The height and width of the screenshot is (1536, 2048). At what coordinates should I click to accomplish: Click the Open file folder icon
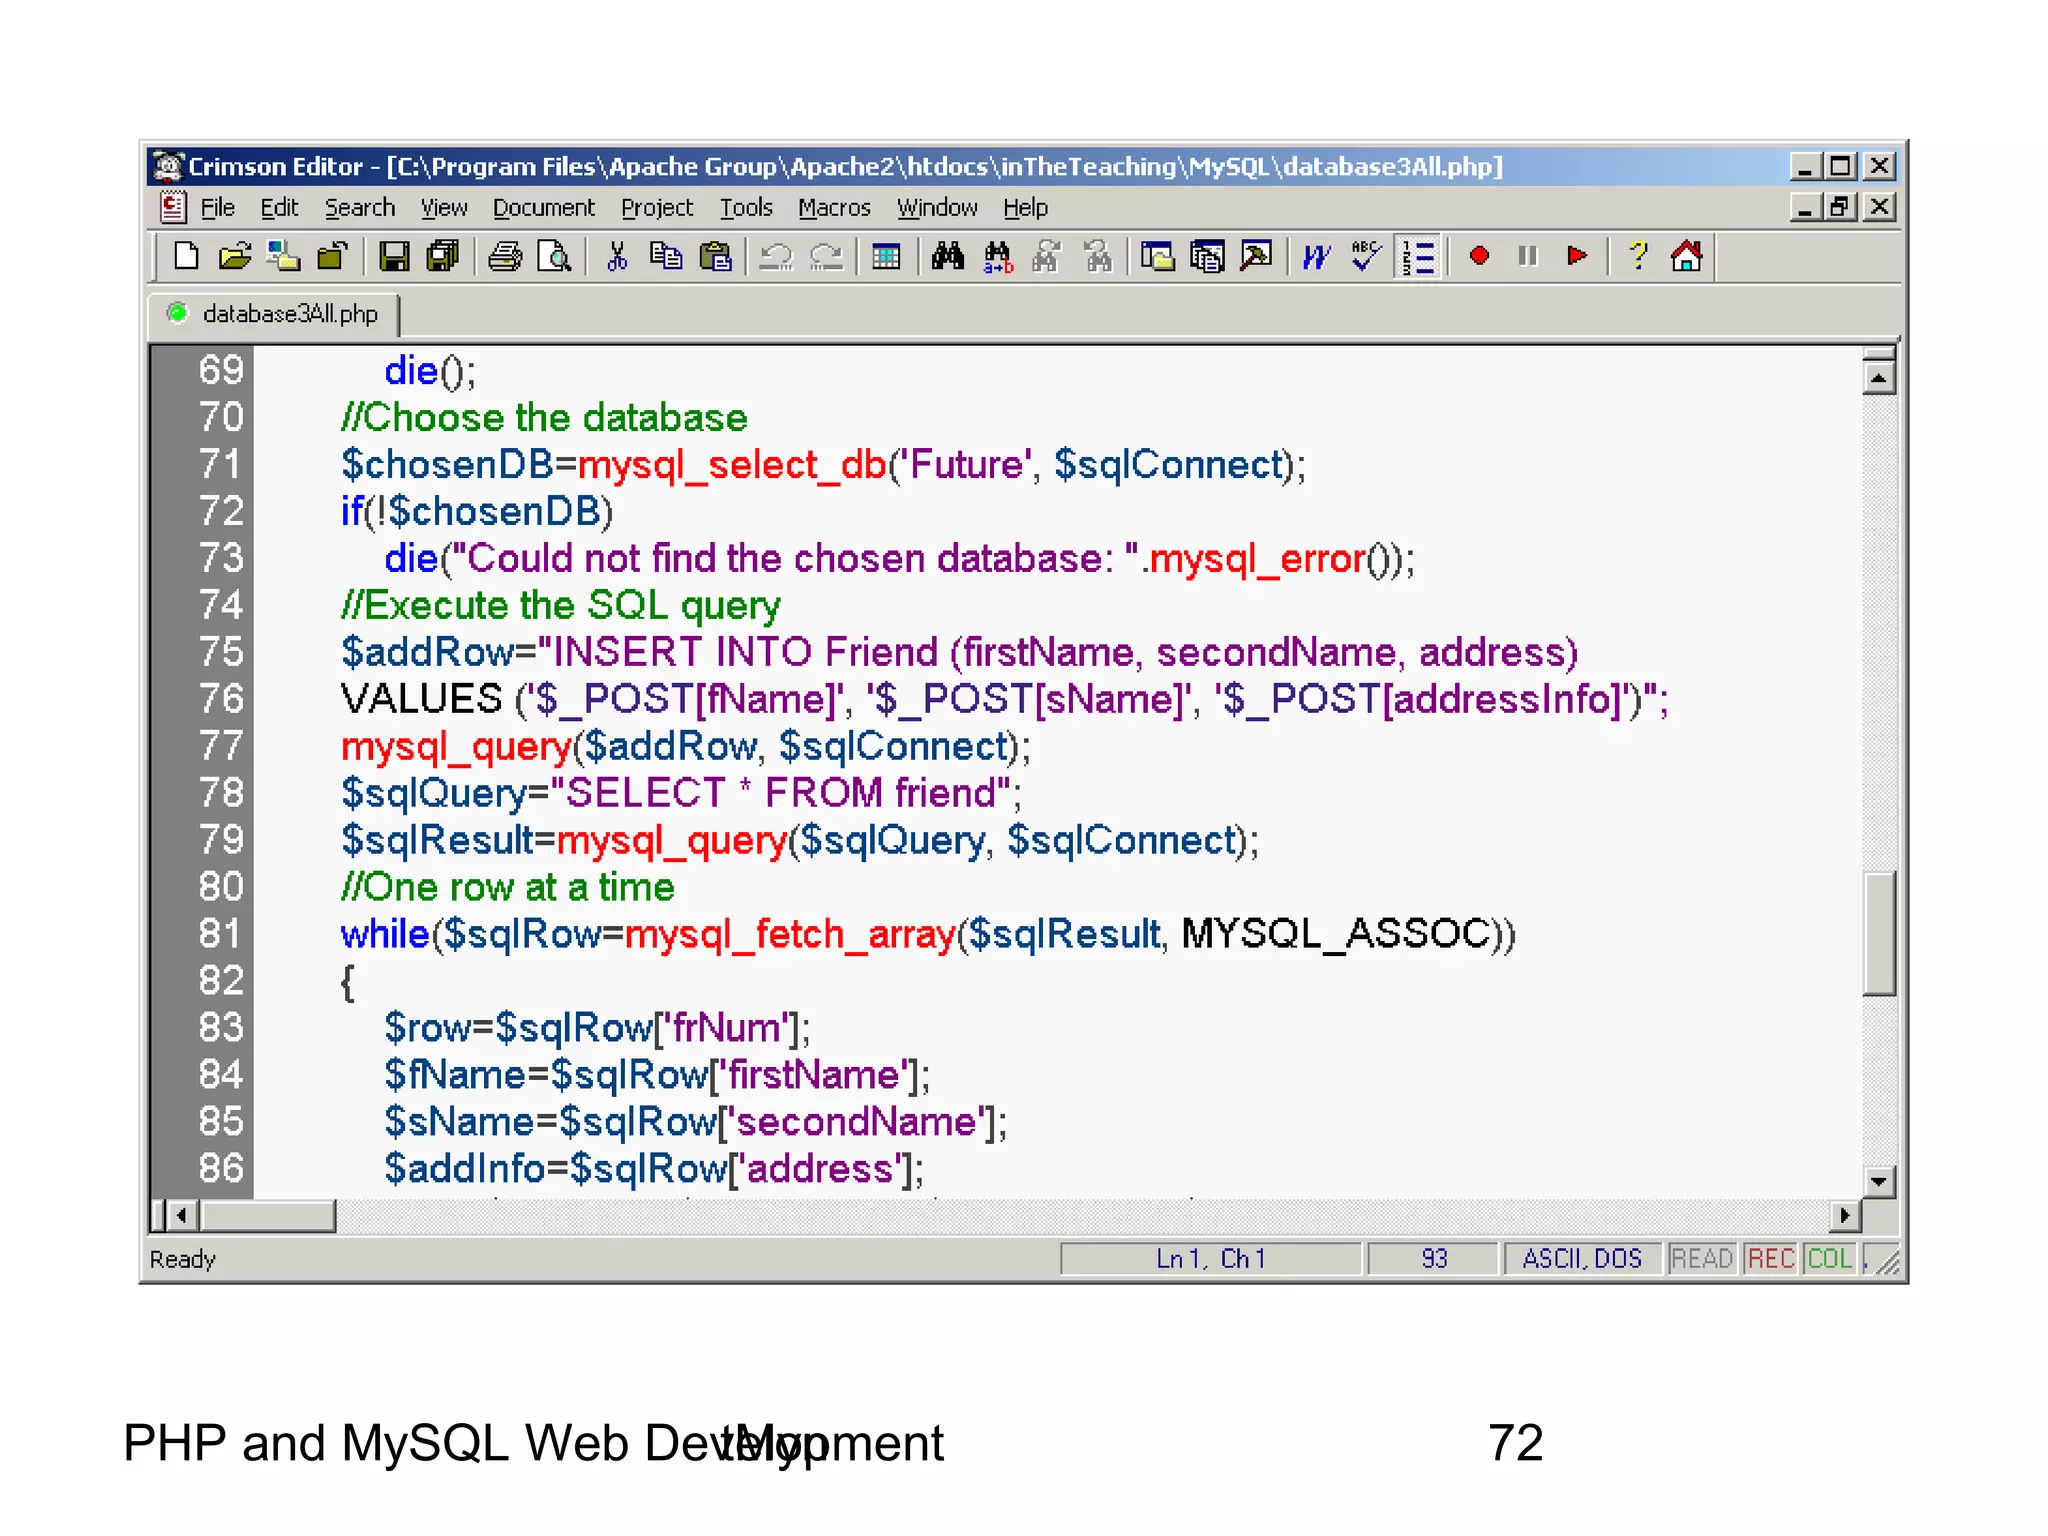[x=235, y=257]
